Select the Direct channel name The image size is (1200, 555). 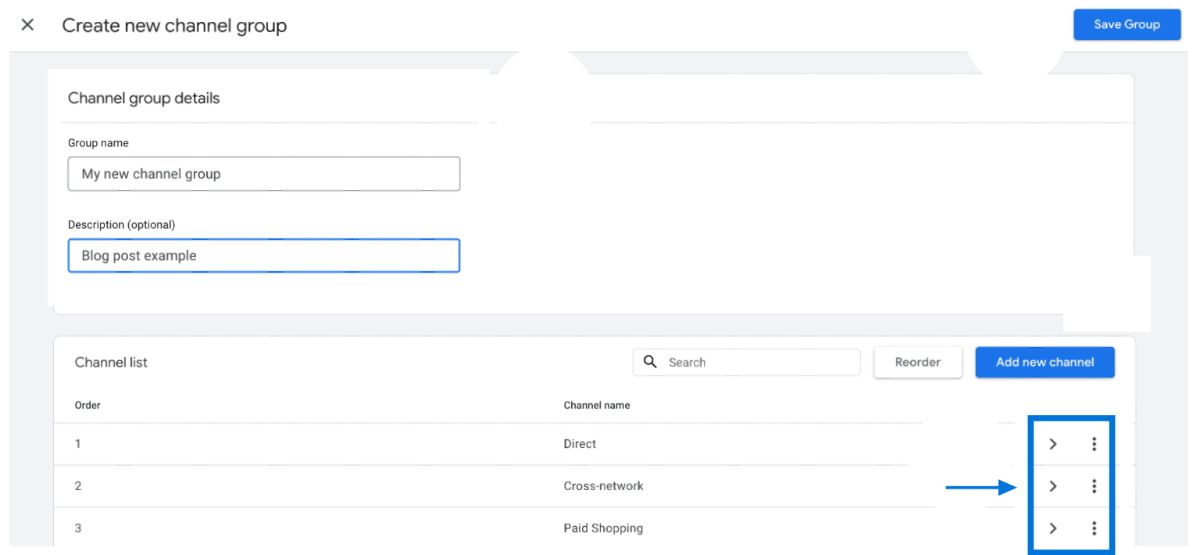click(580, 444)
